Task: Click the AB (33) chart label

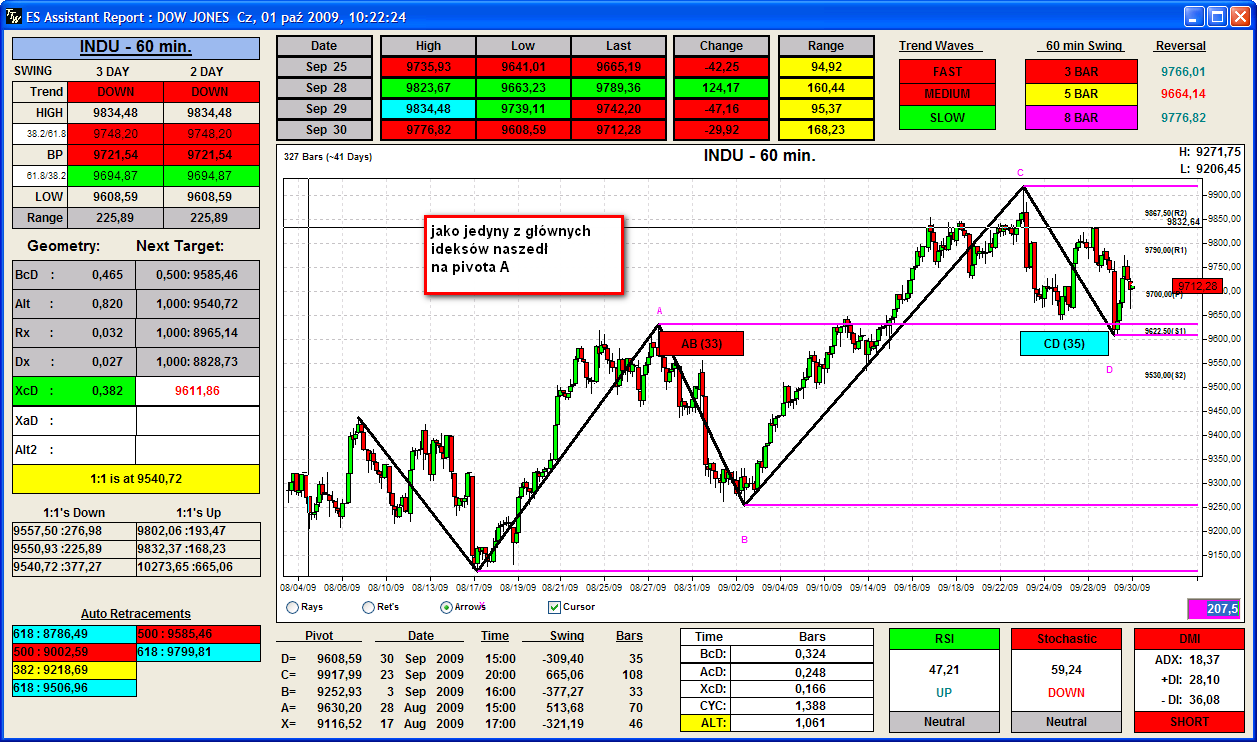Action: point(701,344)
